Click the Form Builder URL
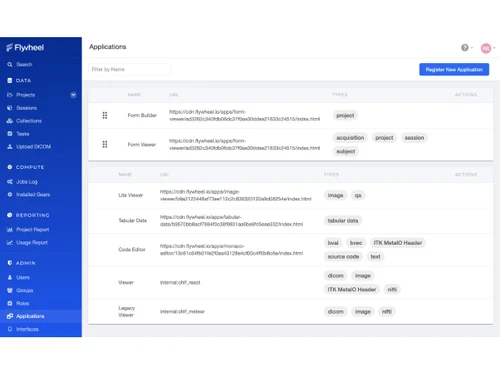This screenshot has width=500, height=375. pos(244,115)
